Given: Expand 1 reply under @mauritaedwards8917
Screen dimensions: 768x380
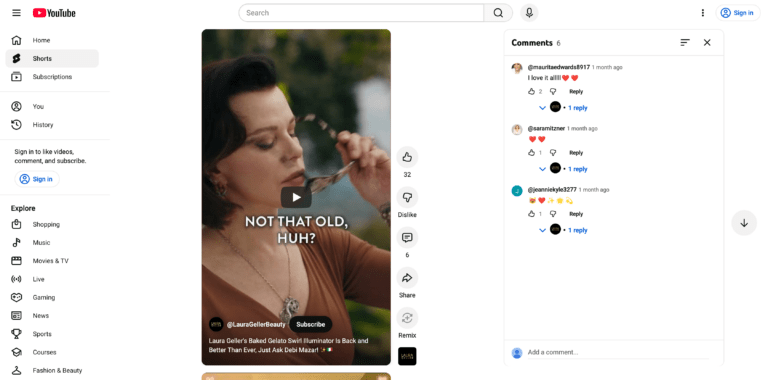Looking at the screenshot, I should (x=563, y=107).
